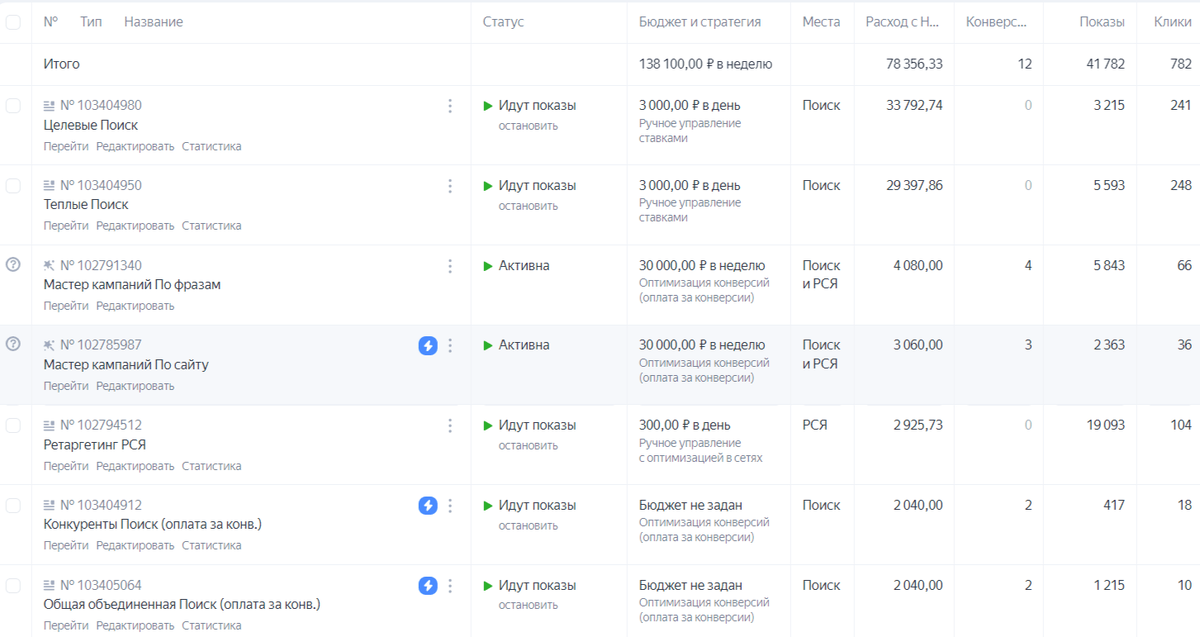
Task: Open campaign Целевые Поиск by name
Action: point(91,125)
